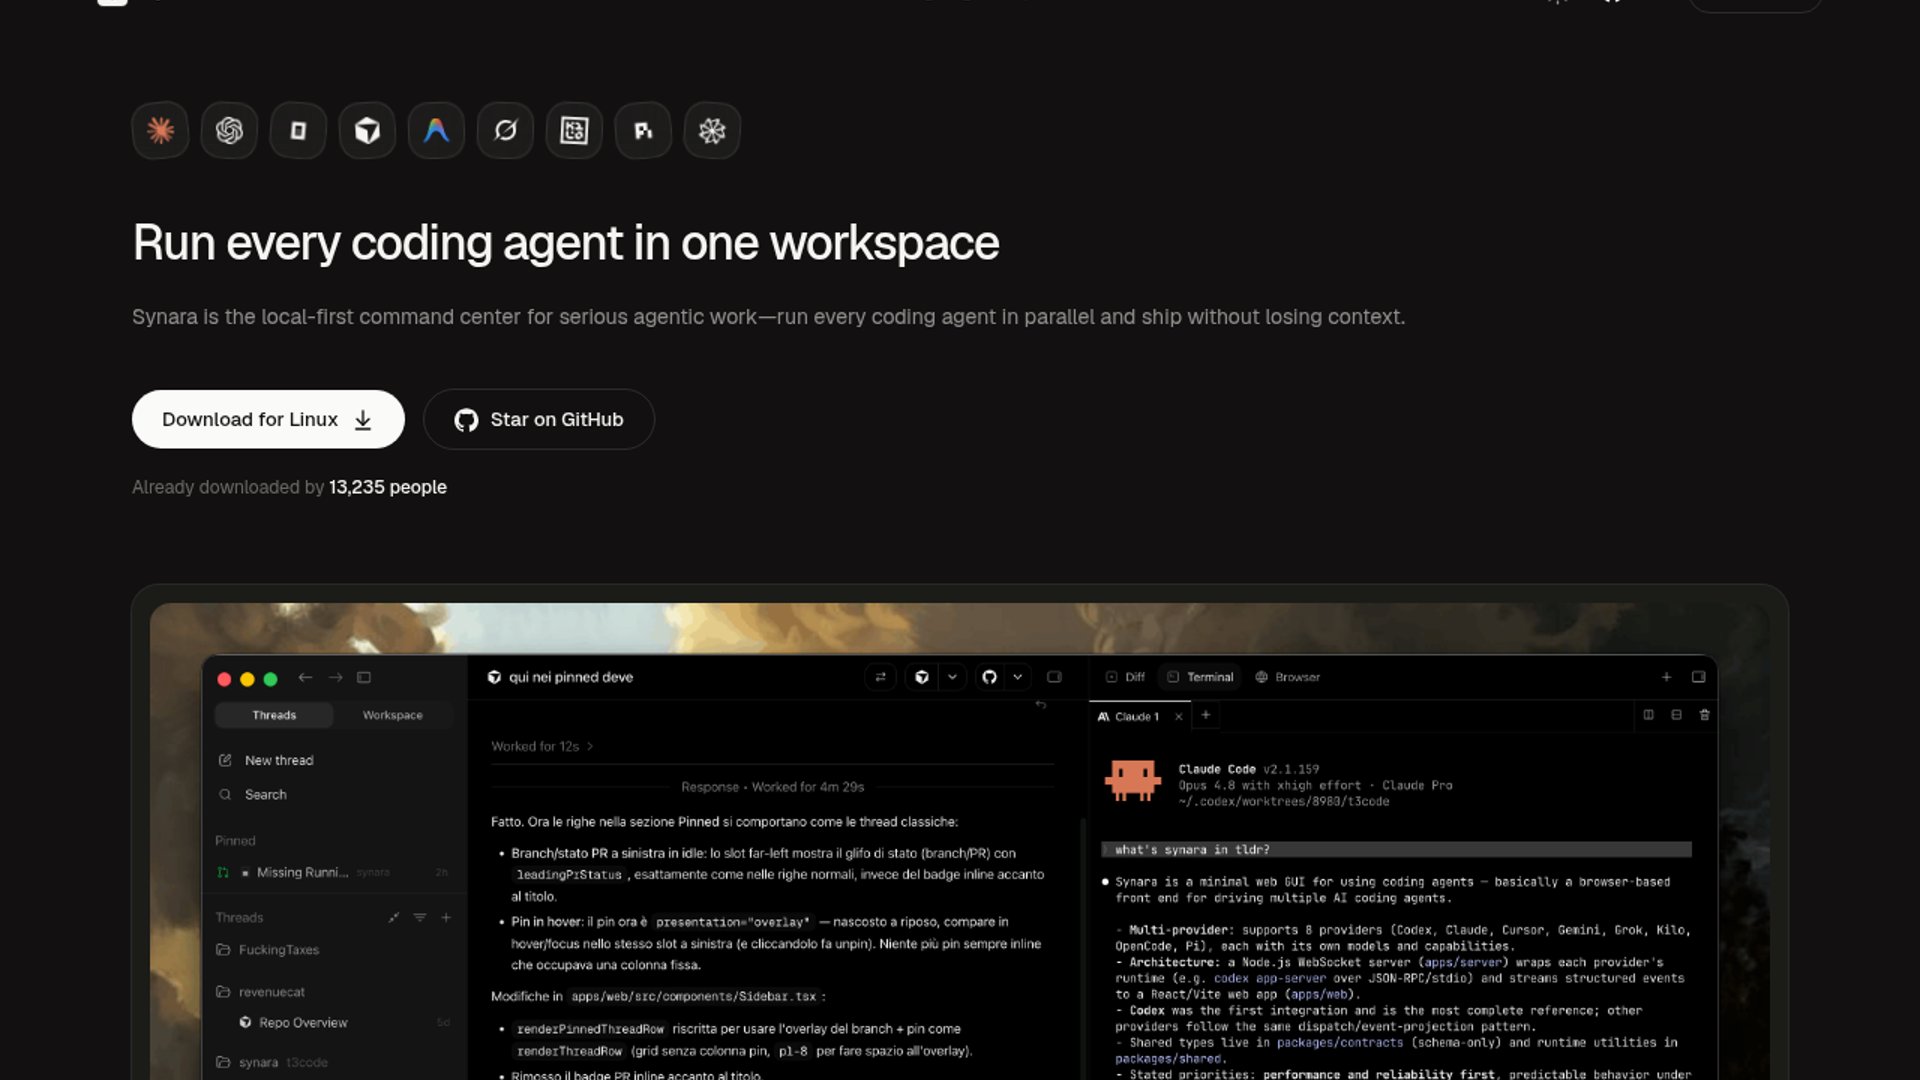Screen dimensions: 1920x1080
Task: Click the orange Claude starburst agent icon
Action: tap(160, 130)
